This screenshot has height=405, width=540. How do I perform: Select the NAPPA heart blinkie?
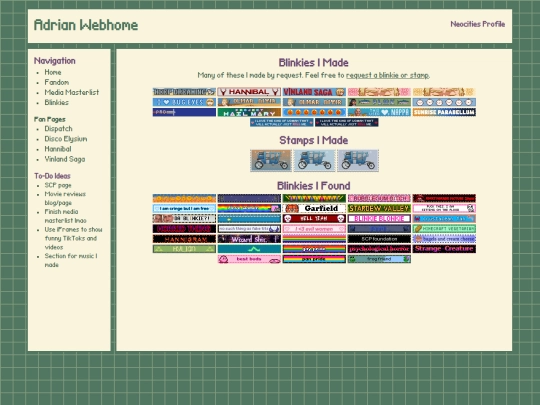coord(379,112)
